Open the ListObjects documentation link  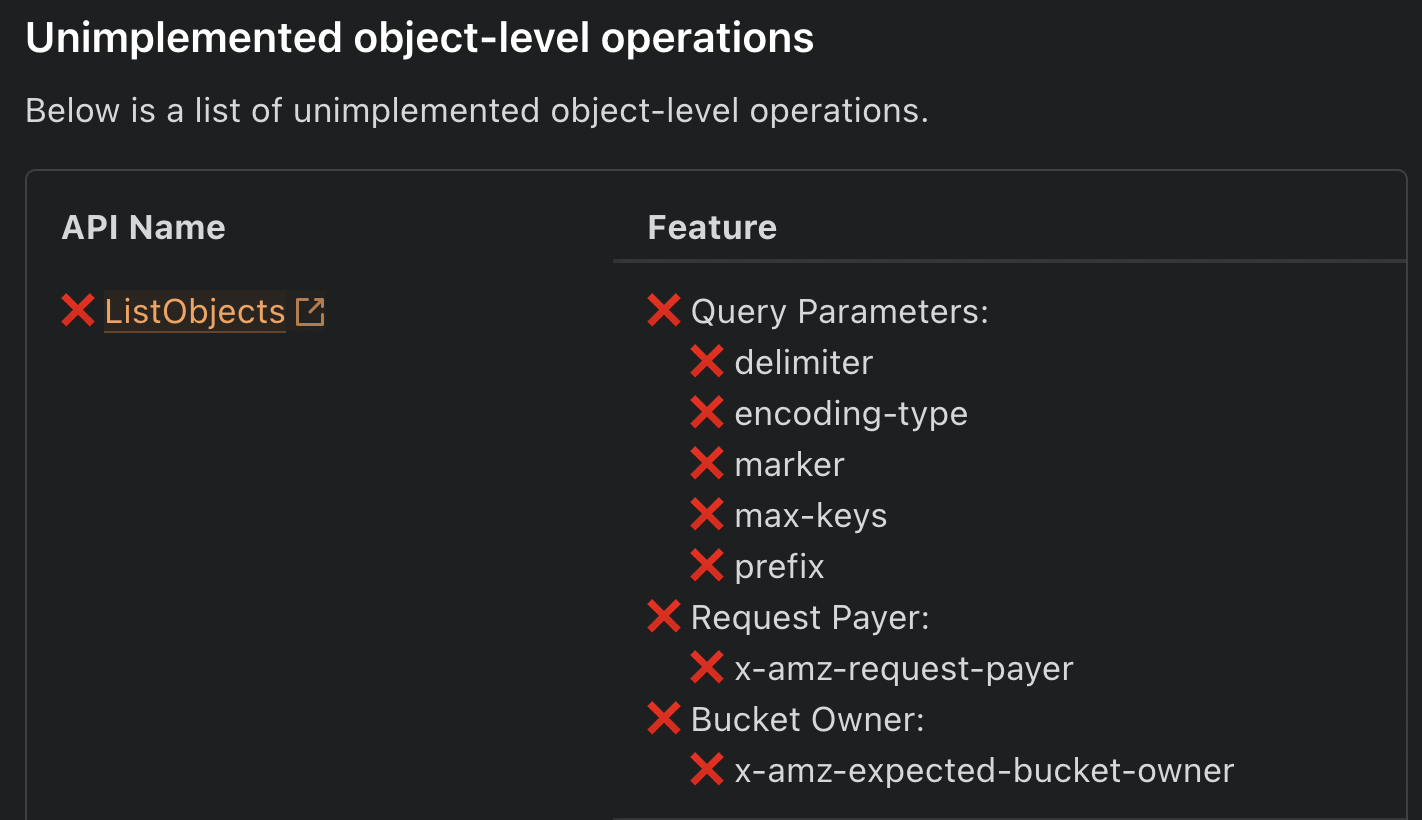[195, 312]
